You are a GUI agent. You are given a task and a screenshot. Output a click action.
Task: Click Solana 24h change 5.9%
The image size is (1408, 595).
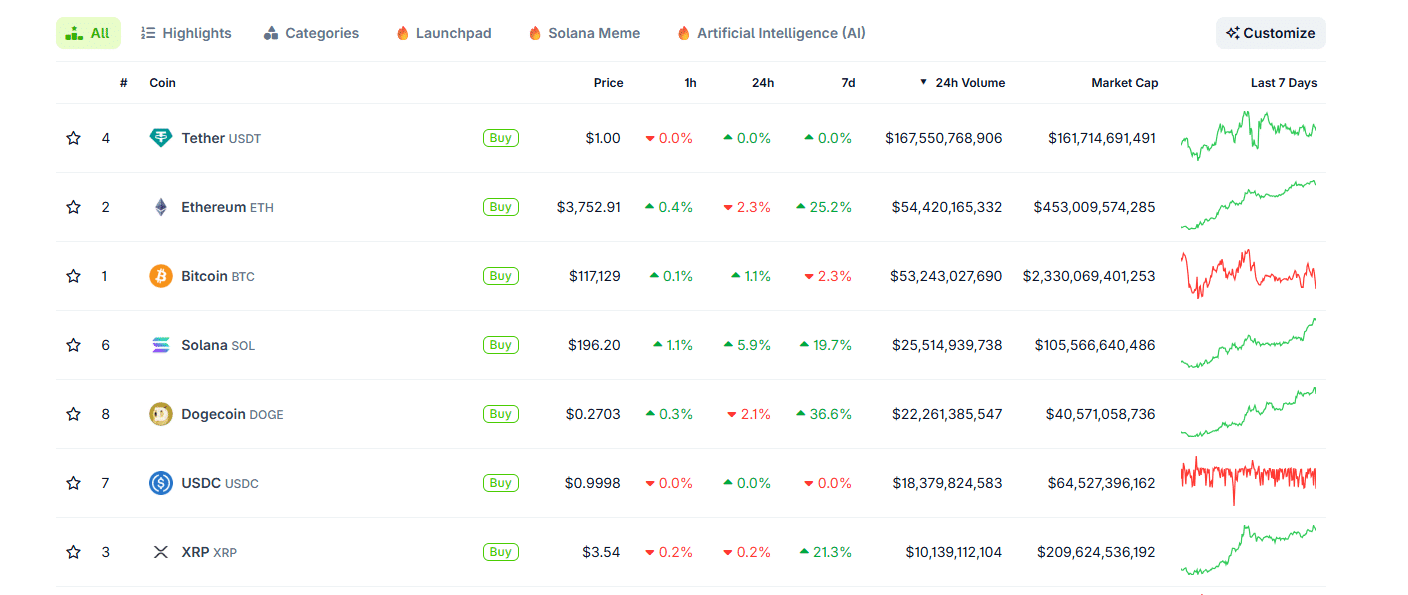(x=747, y=345)
